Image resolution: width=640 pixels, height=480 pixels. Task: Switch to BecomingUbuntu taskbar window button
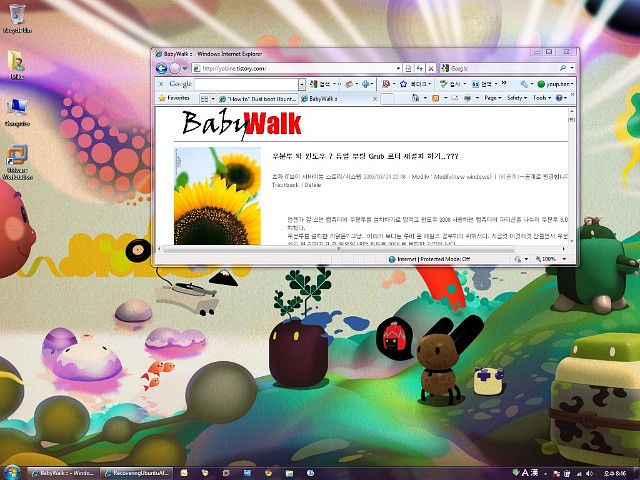coord(136,473)
